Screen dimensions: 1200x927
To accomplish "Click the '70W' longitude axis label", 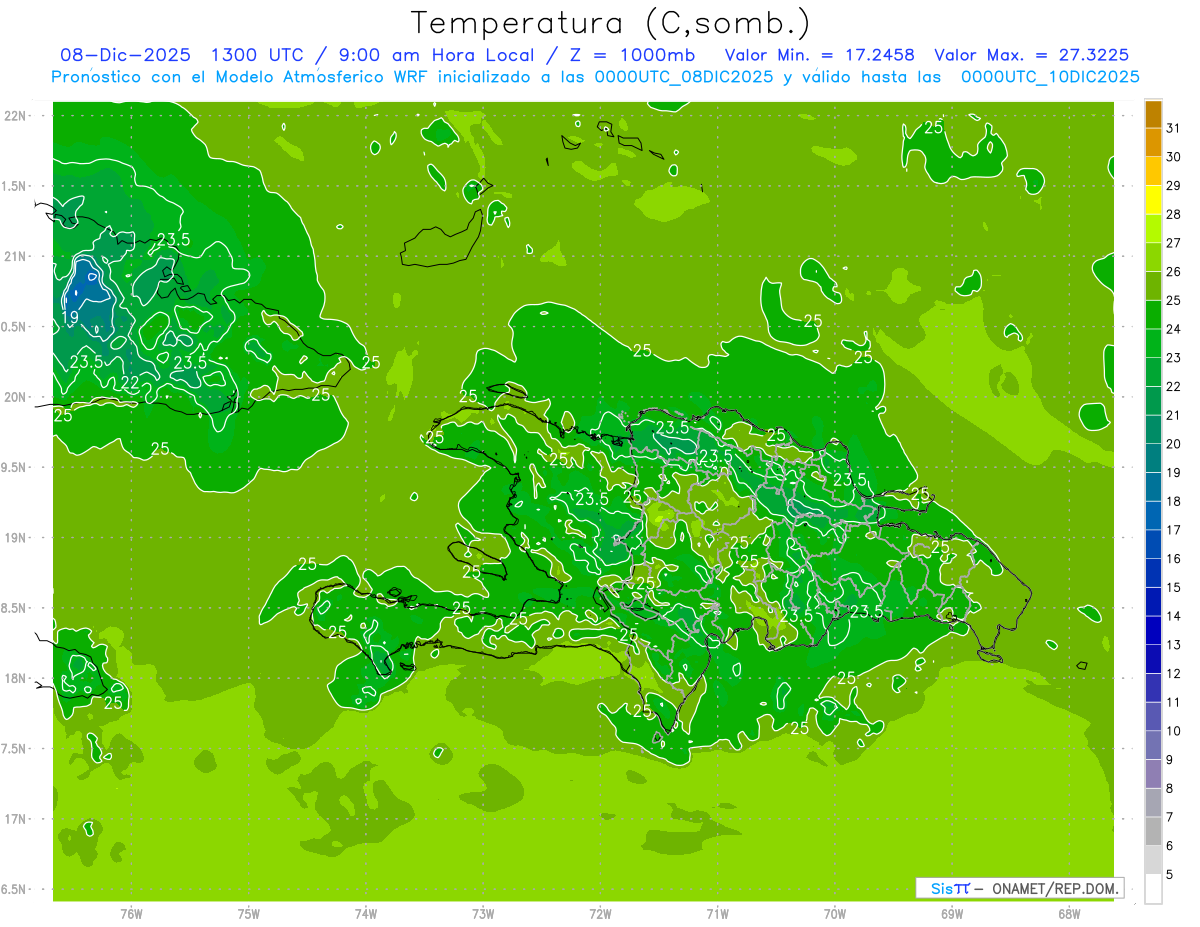I will [x=835, y=913].
